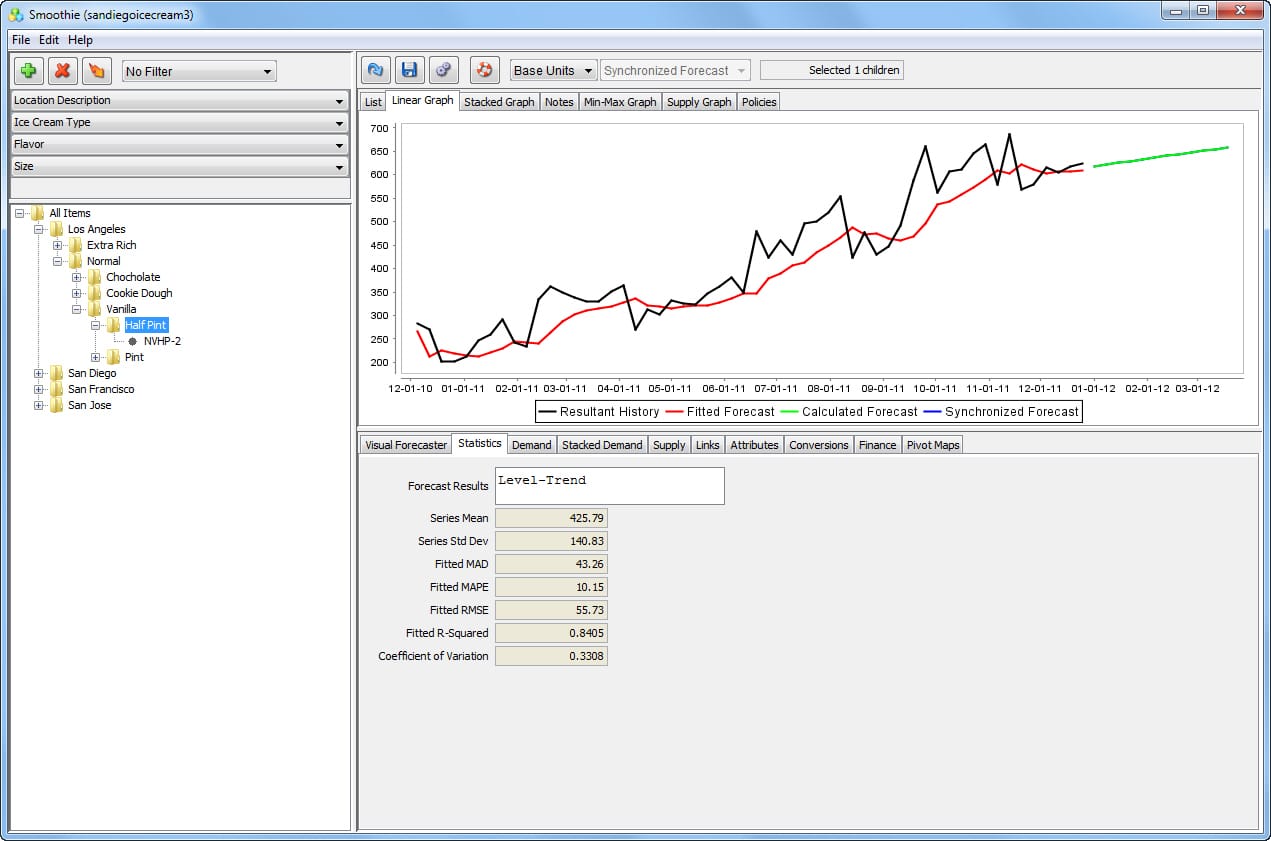Image resolution: width=1271 pixels, height=841 pixels.
Task: Open the No Filter dropdown
Action: coord(199,71)
